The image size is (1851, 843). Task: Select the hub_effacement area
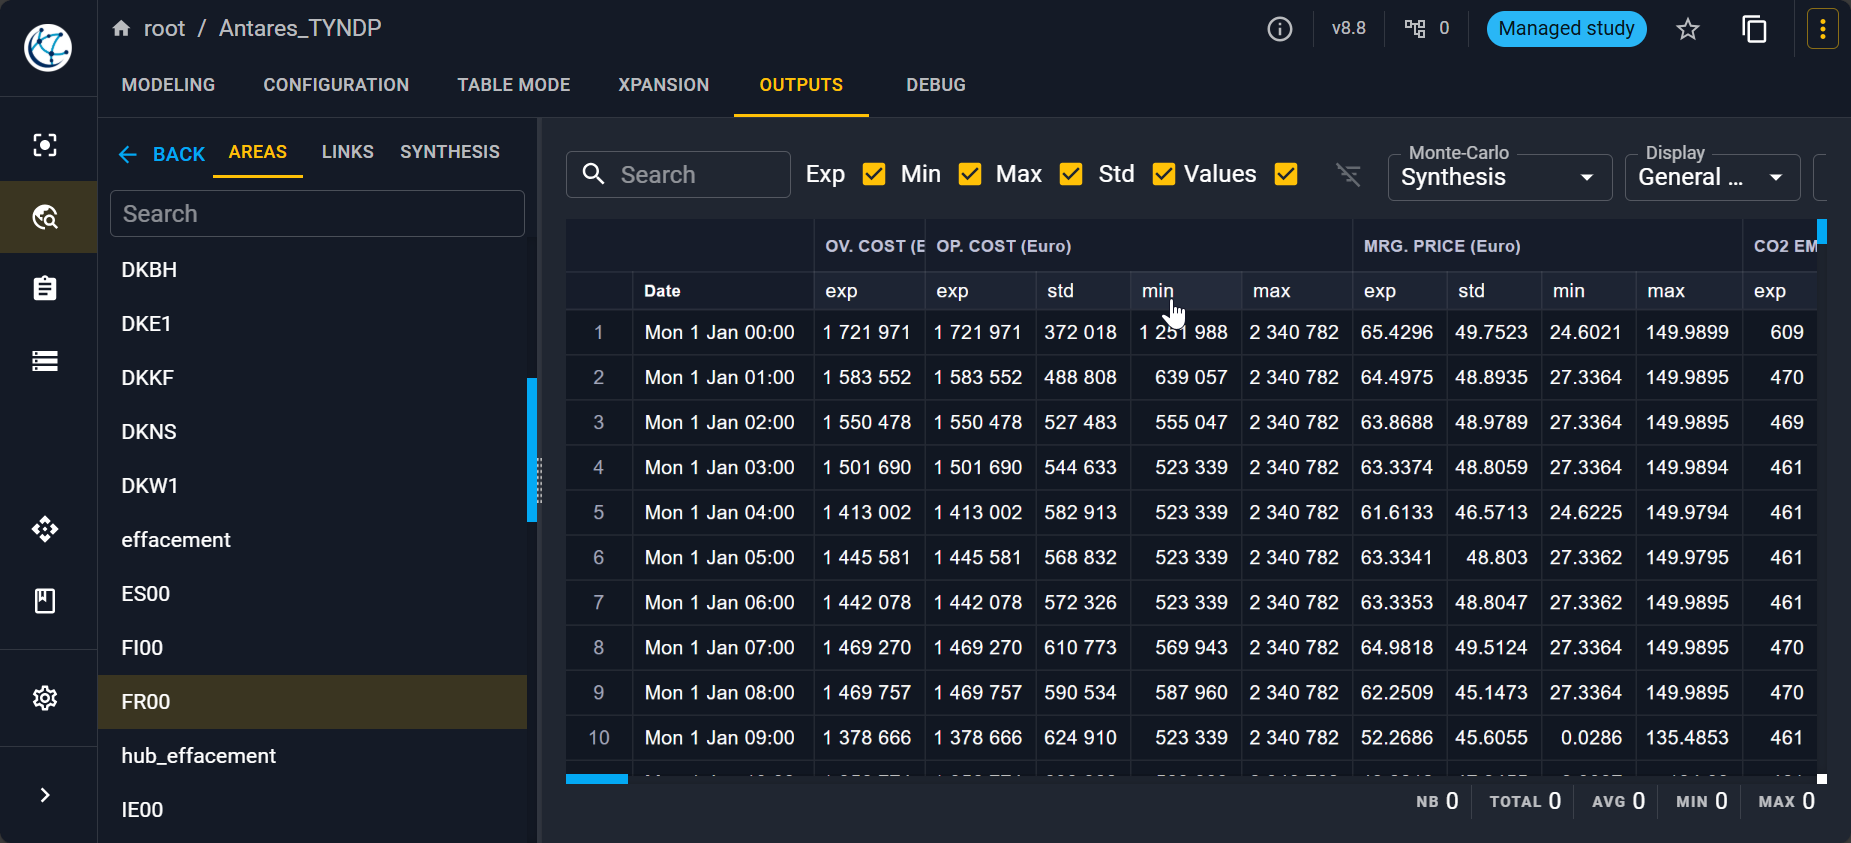[312, 756]
